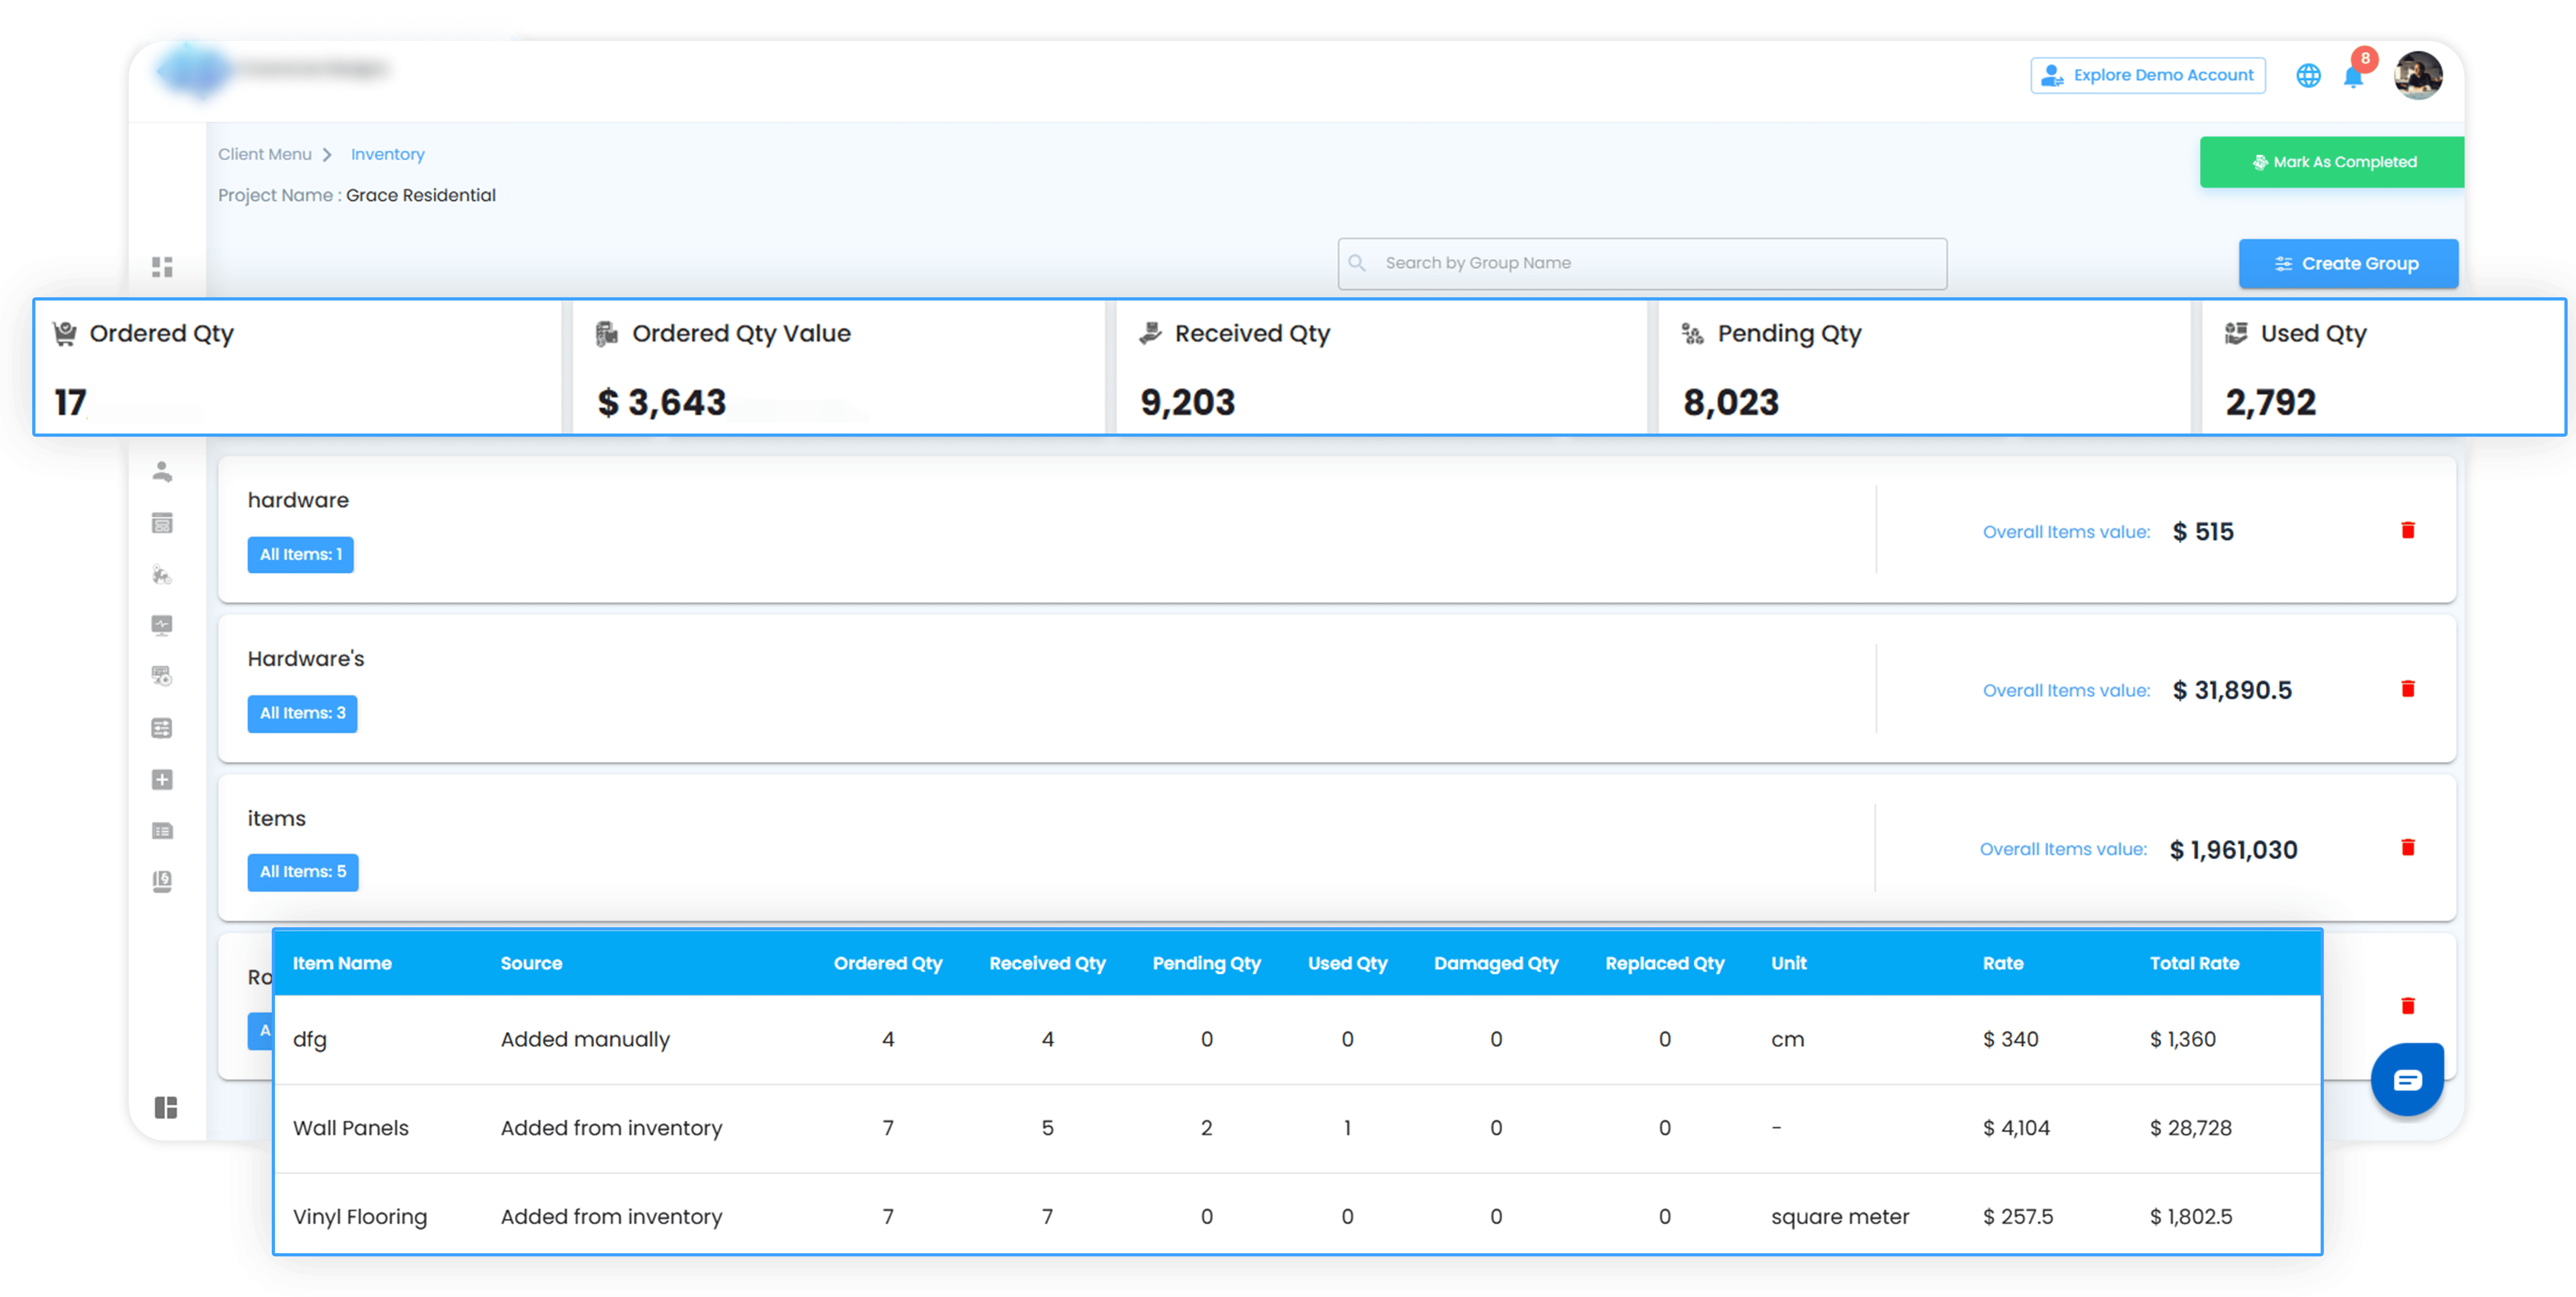Click the plus box sidebar icon

162,780
